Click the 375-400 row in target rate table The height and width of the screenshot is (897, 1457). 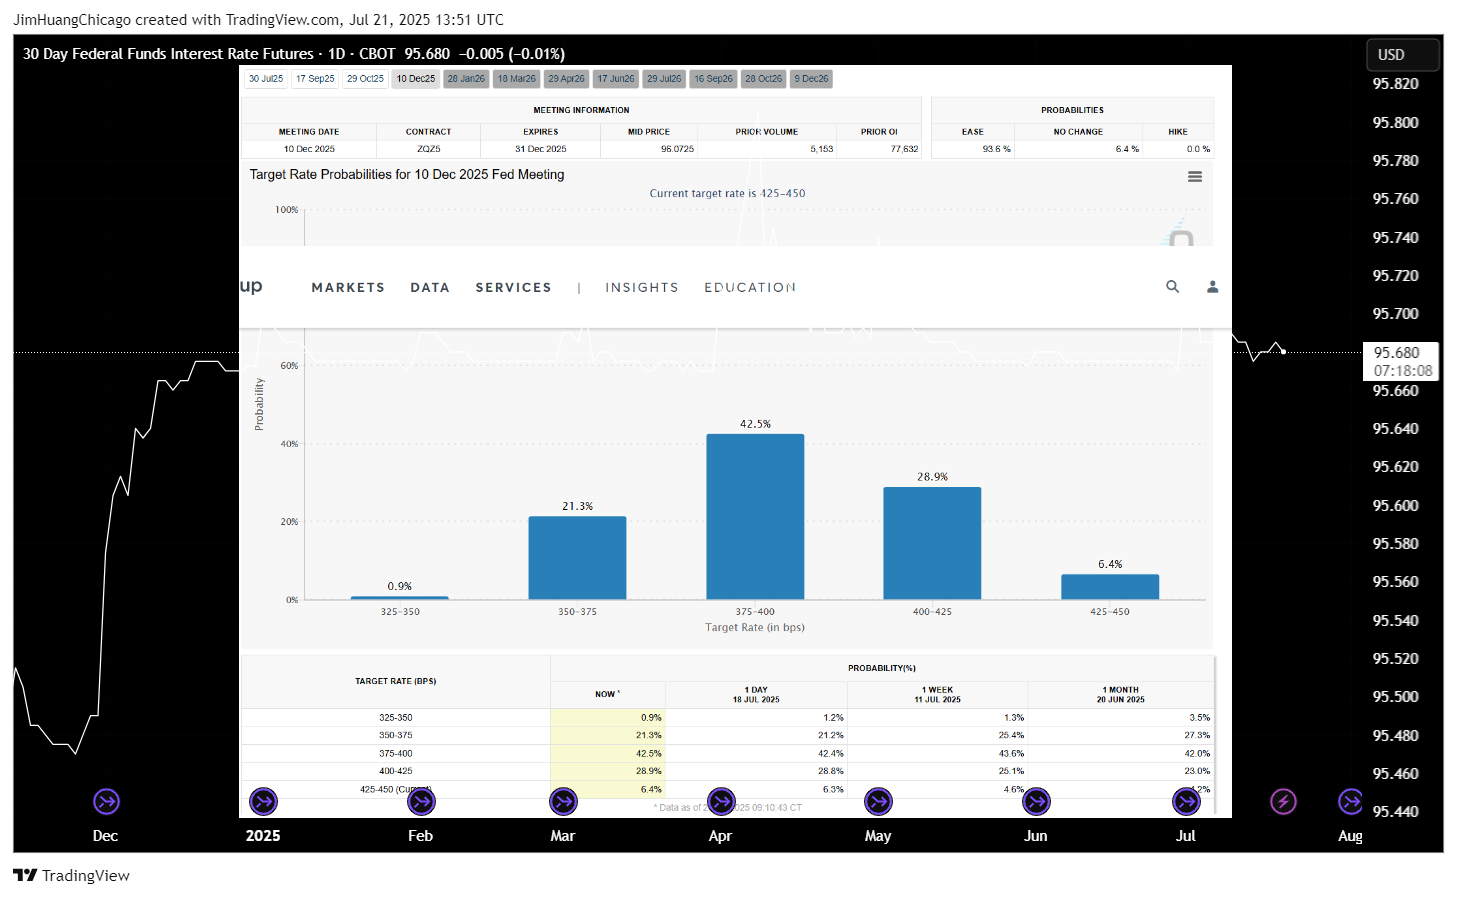point(728,754)
